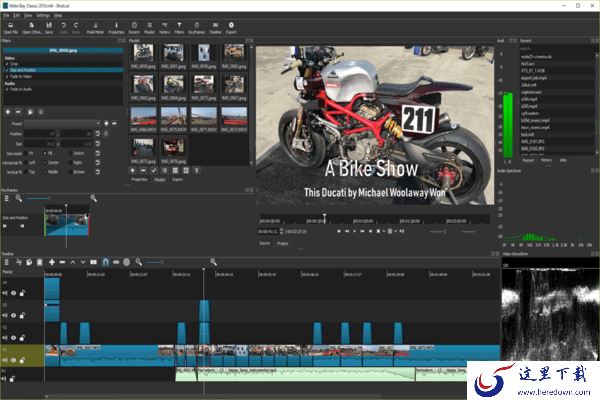Zoom in the timeline with magnifier icon
The image size is (600, 400).
click(214, 262)
